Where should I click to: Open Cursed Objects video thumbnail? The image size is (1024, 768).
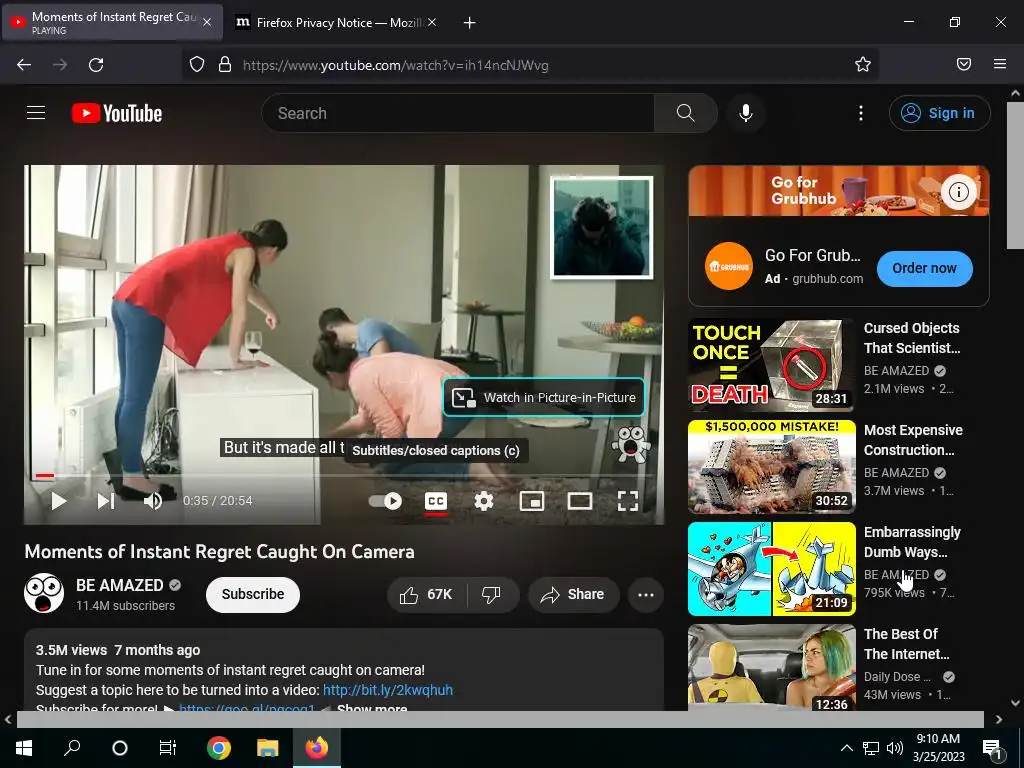[x=771, y=364]
